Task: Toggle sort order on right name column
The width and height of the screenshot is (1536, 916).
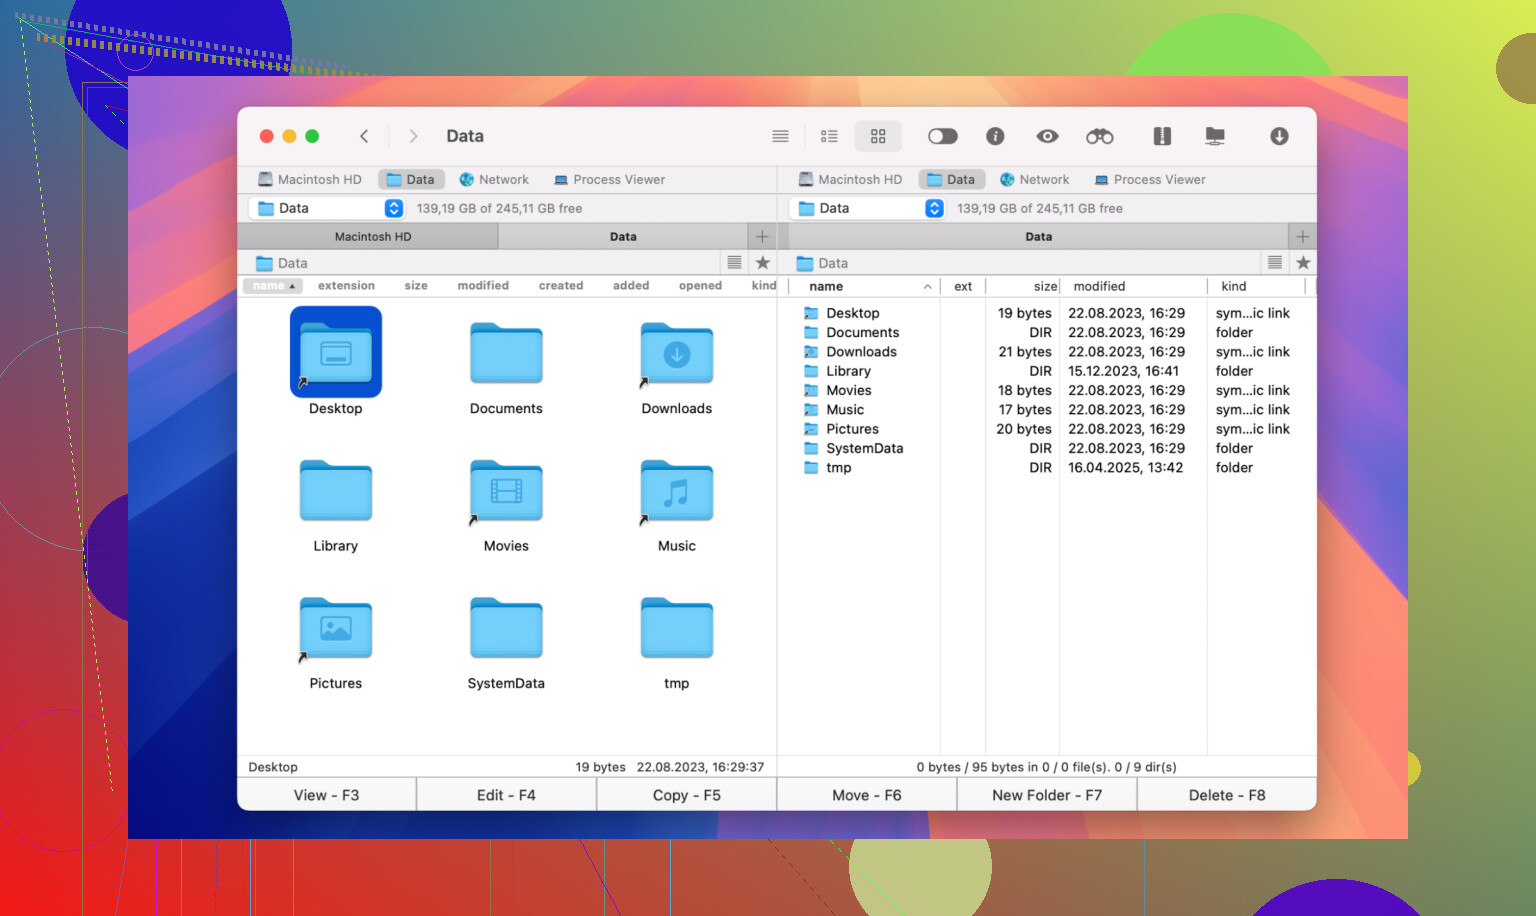Action: pos(868,287)
